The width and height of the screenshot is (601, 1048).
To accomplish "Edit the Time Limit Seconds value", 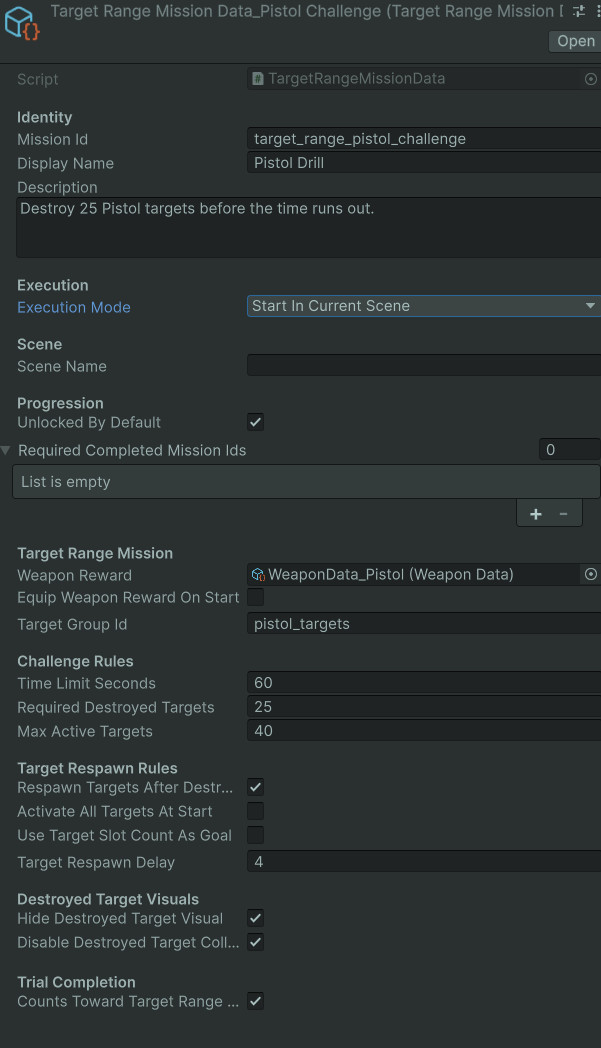I will tap(424, 683).
